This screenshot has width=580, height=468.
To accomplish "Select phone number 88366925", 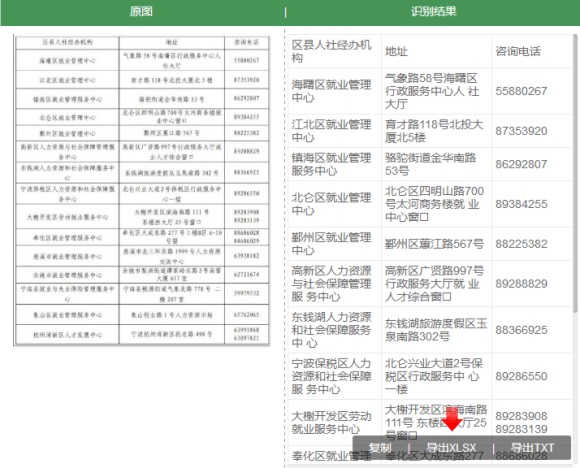I will (521, 330).
